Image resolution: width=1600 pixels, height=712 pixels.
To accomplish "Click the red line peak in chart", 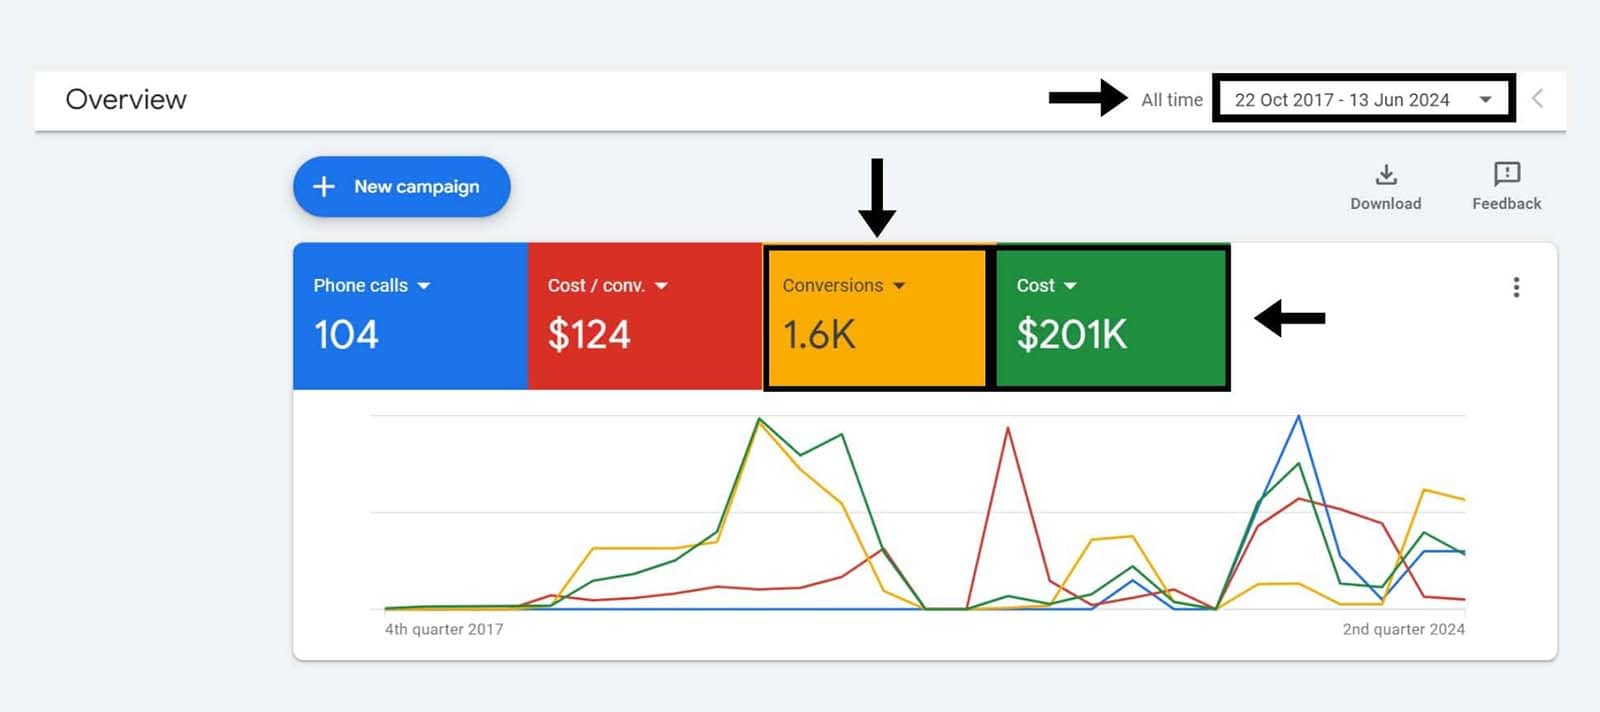I will (x=1008, y=428).
